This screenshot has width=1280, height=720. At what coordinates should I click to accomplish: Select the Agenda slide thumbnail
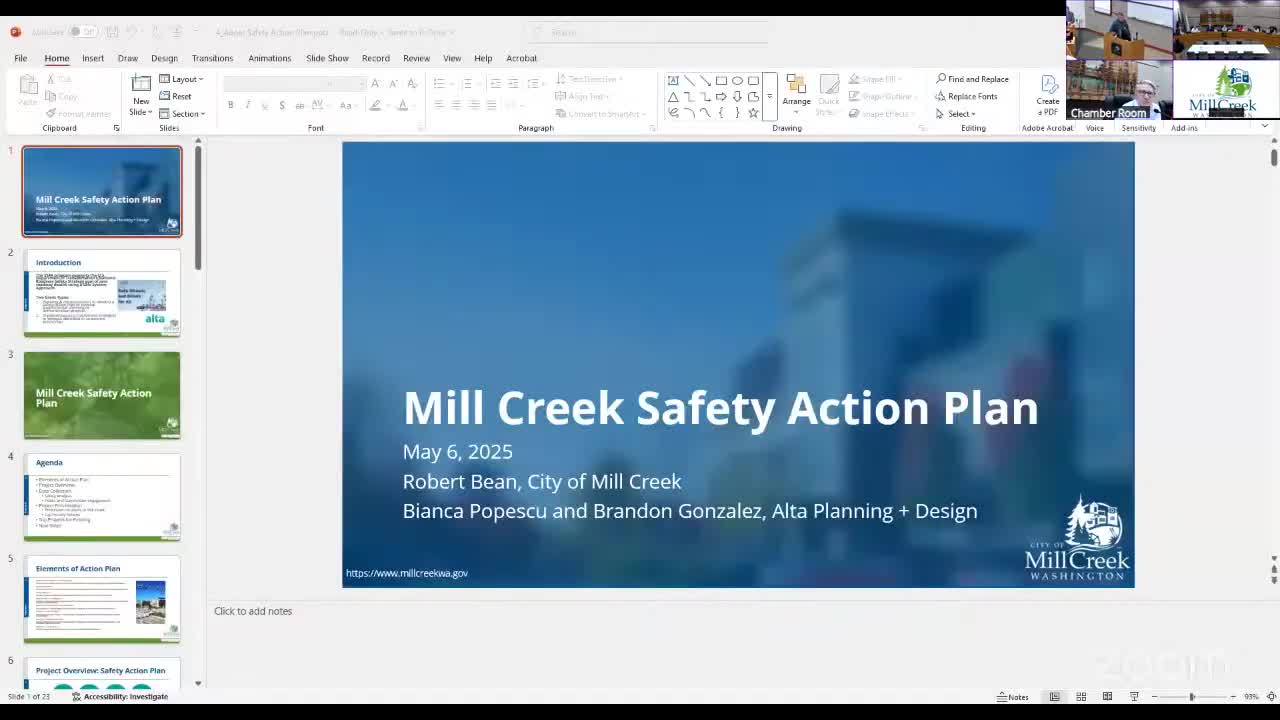(102, 497)
